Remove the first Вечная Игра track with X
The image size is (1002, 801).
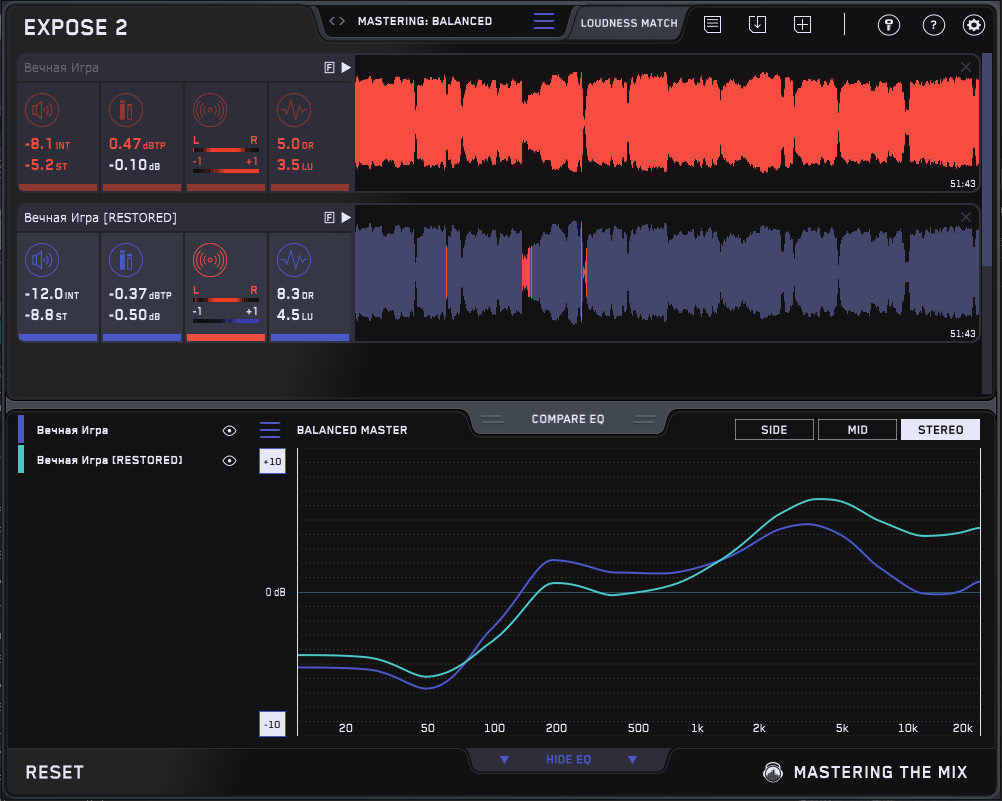click(x=966, y=67)
